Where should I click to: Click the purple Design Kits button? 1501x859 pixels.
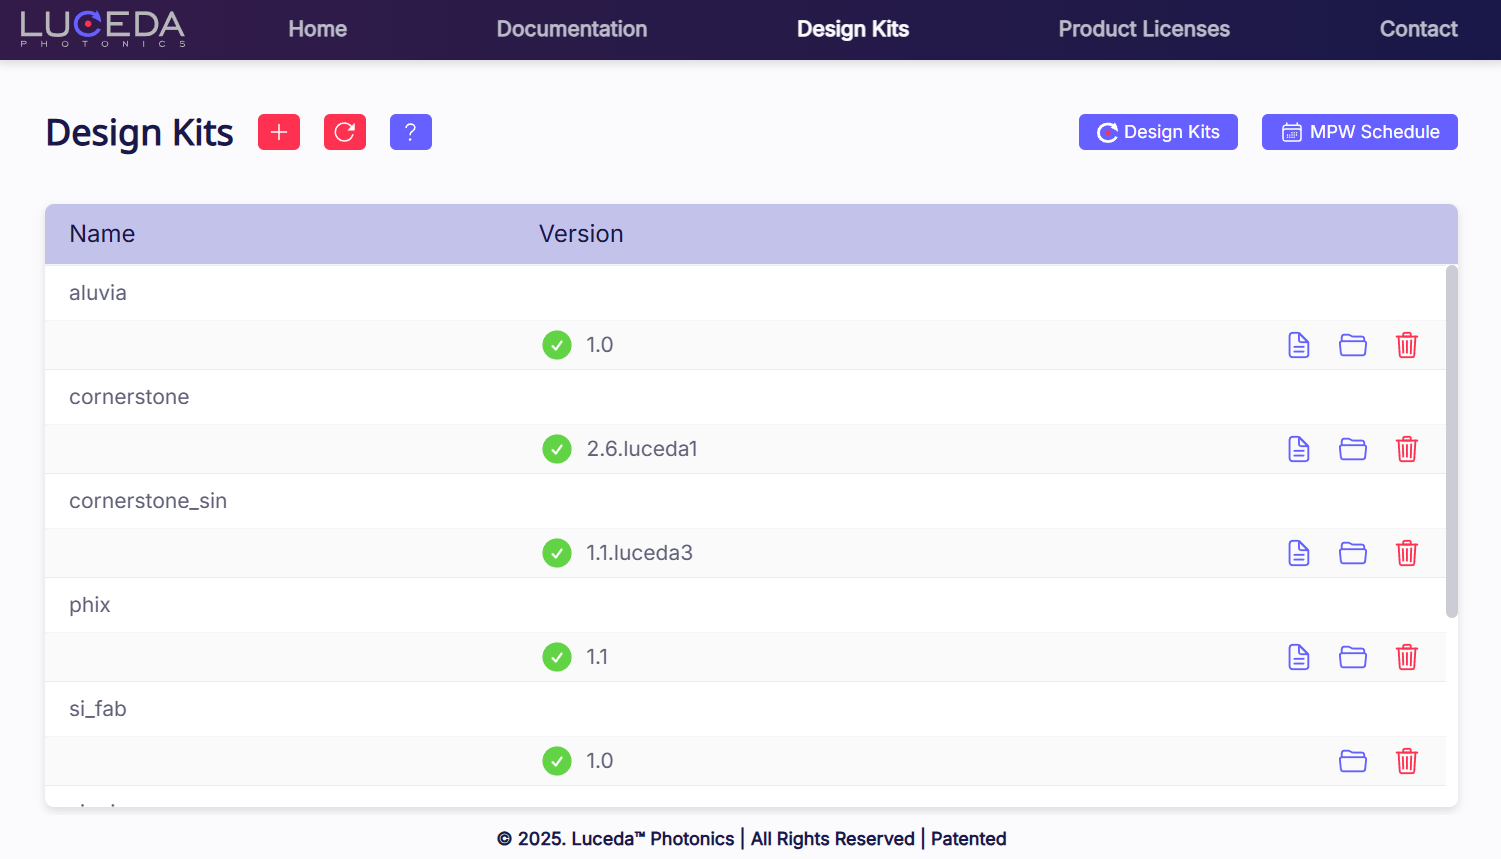(1158, 132)
